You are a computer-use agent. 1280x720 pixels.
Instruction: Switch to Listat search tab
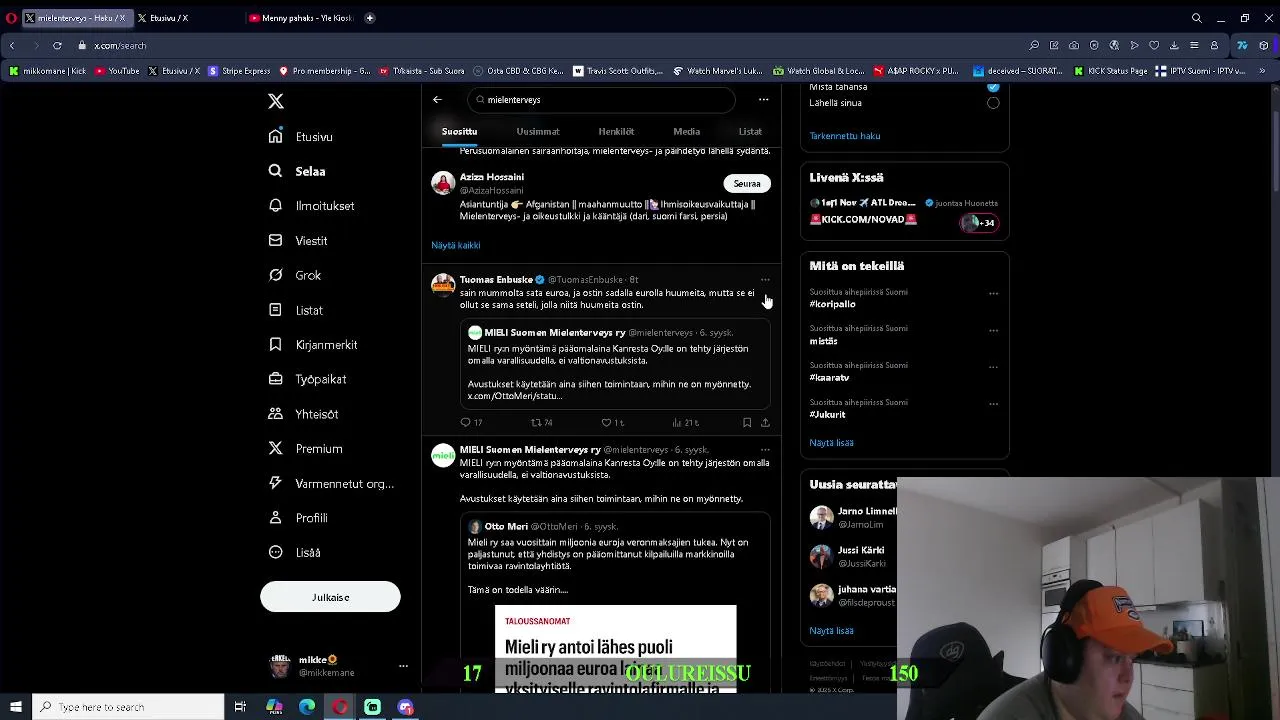(x=750, y=131)
